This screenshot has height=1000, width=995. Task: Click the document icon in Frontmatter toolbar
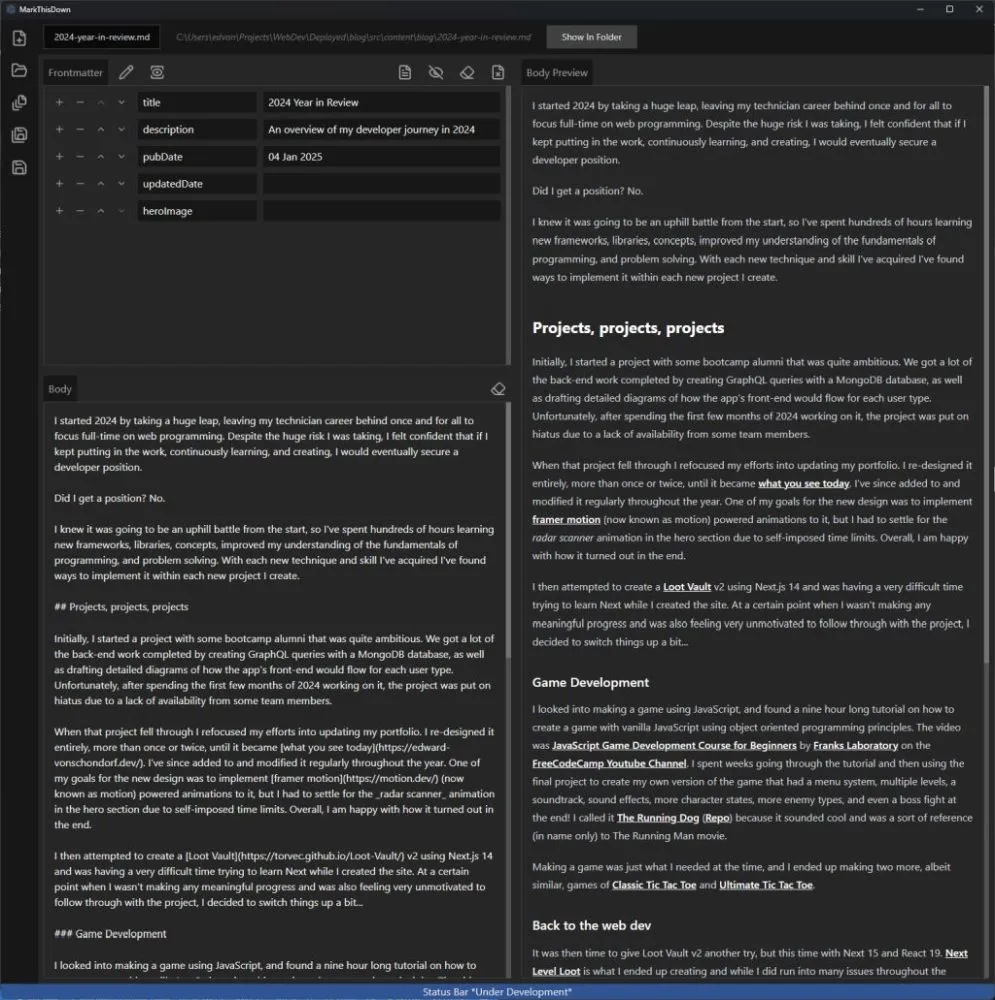(x=404, y=72)
